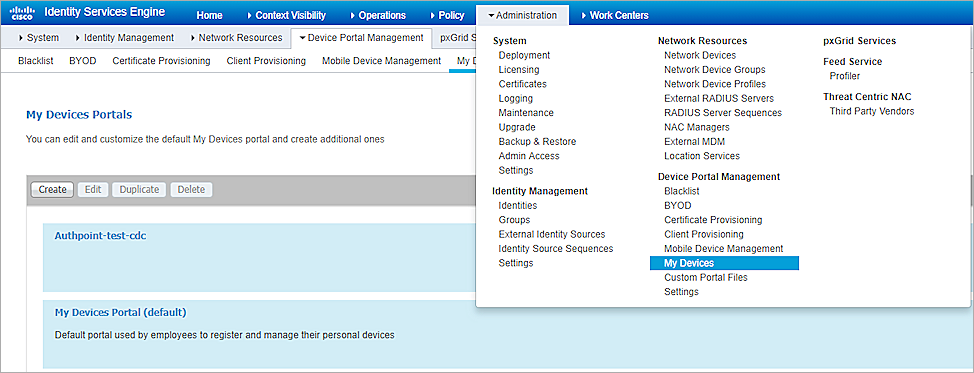Select RADIUS Server Sequences menu item
This screenshot has height=373, width=974.
723,113
